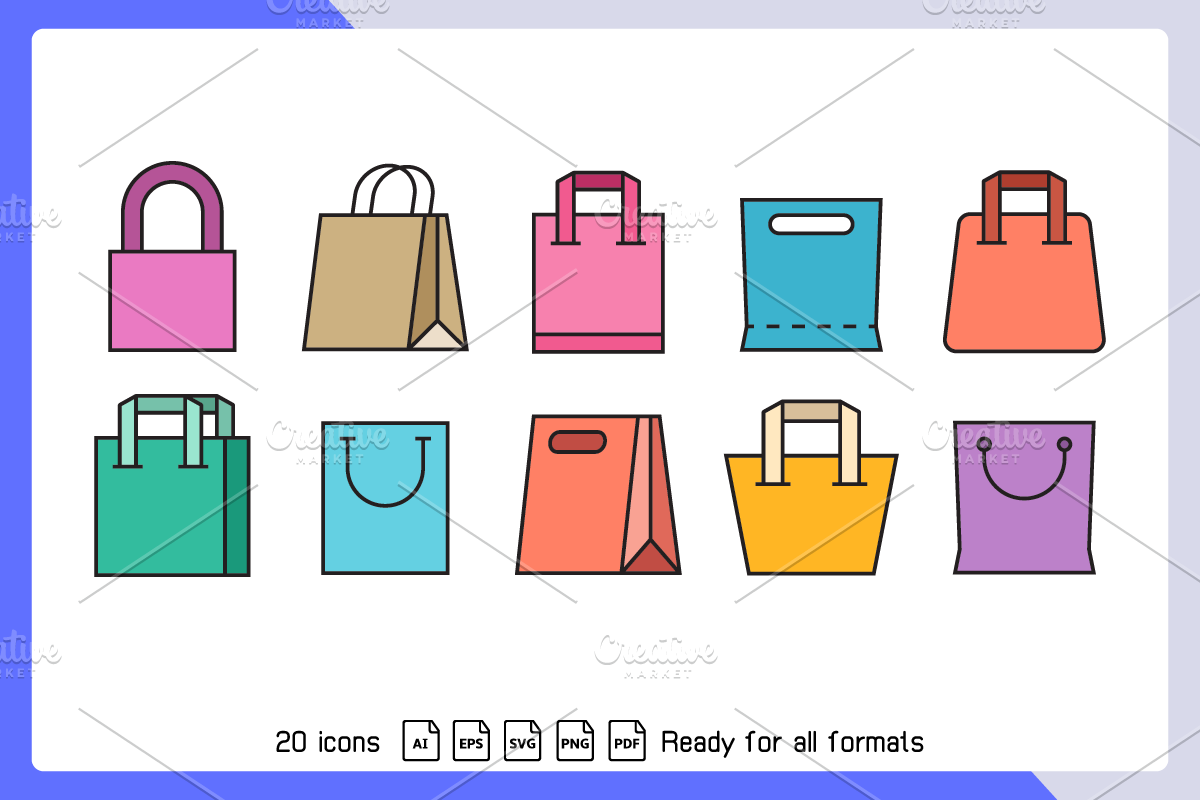Viewport: 1200px width, 800px height.
Task: Click the "Ready for all formats" text
Action: tap(792, 743)
